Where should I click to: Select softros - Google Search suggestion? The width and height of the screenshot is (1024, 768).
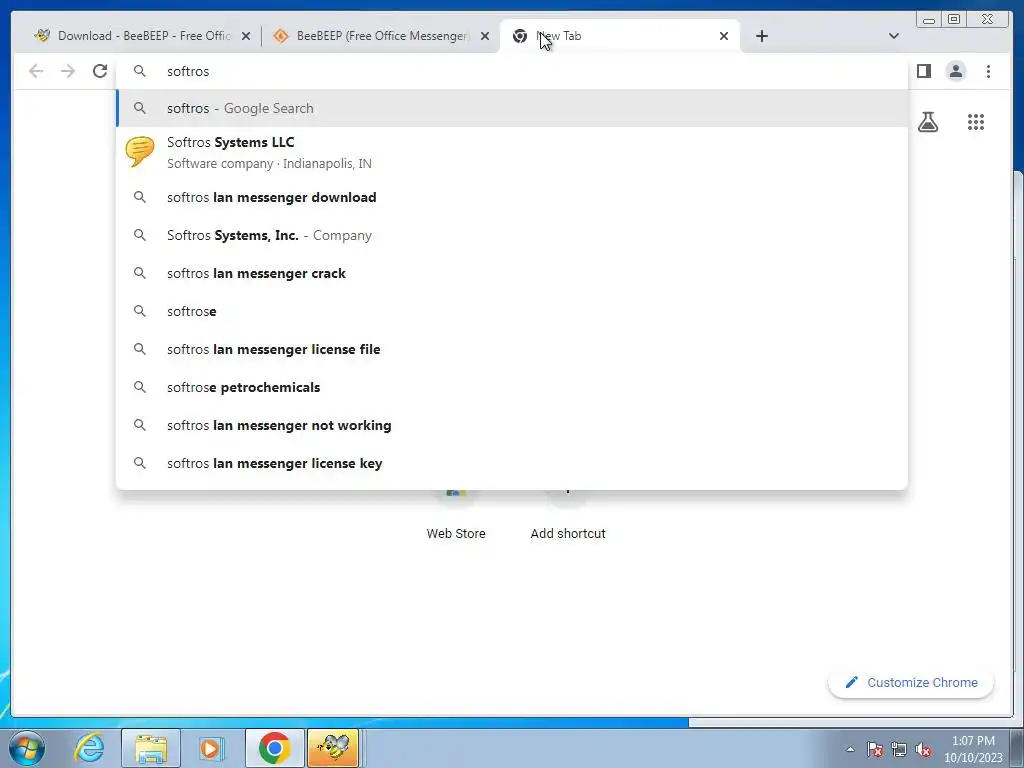[x=512, y=108]
